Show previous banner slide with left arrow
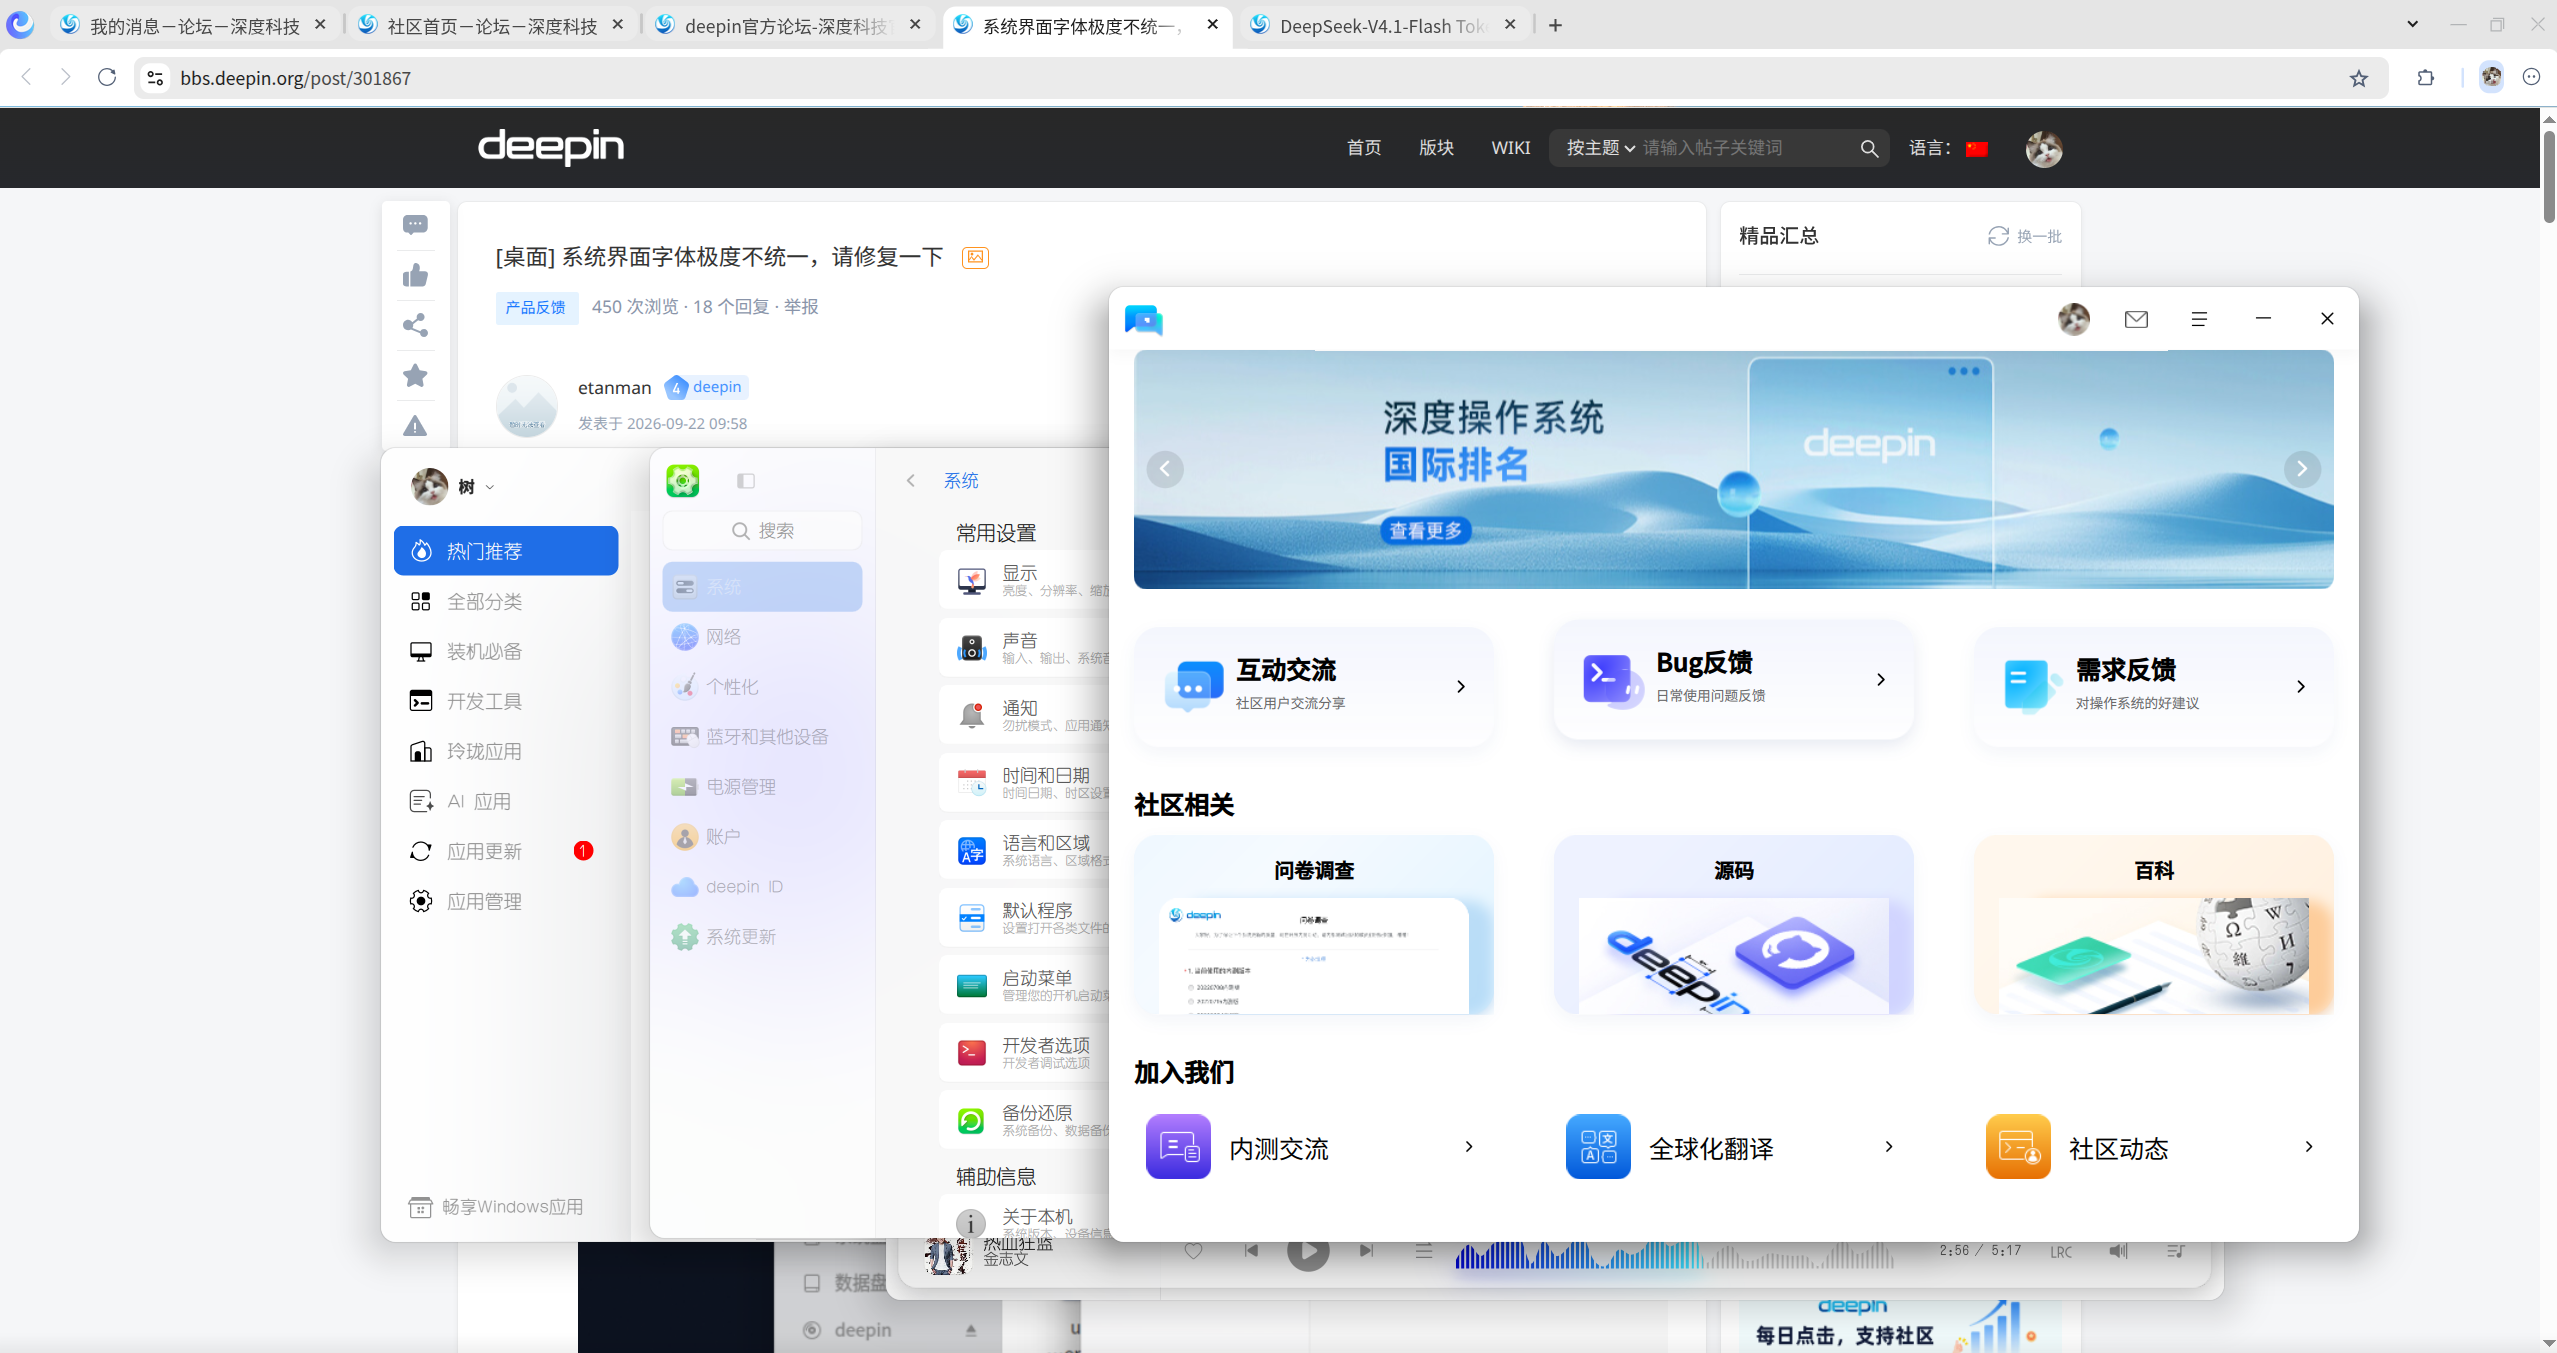This screenshot has width=2557, height=1353. pyautogui.click(x=1165, y=469)
